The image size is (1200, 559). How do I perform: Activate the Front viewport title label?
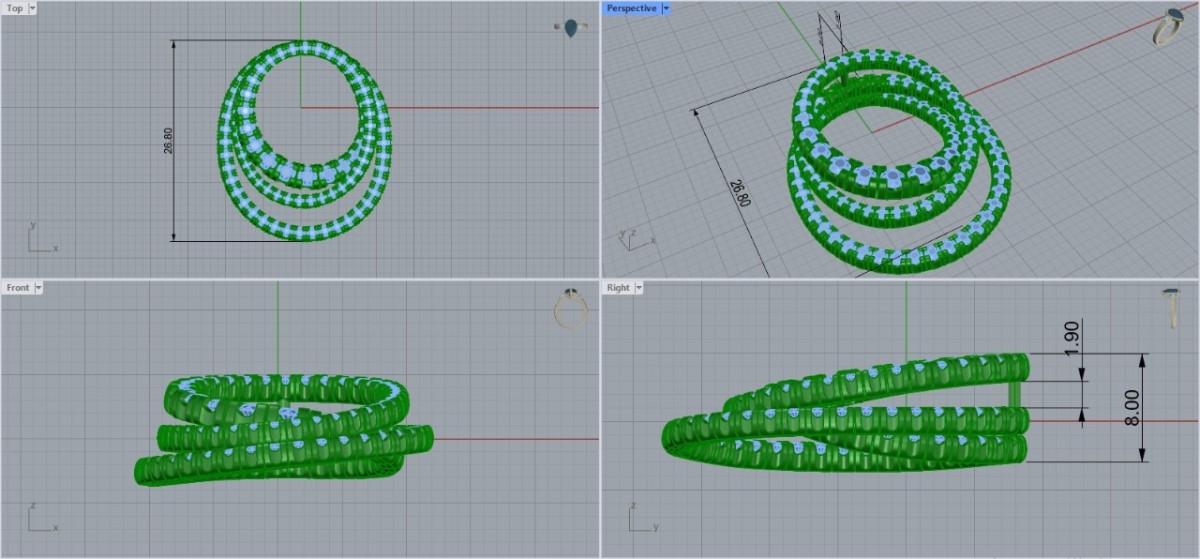18,288
